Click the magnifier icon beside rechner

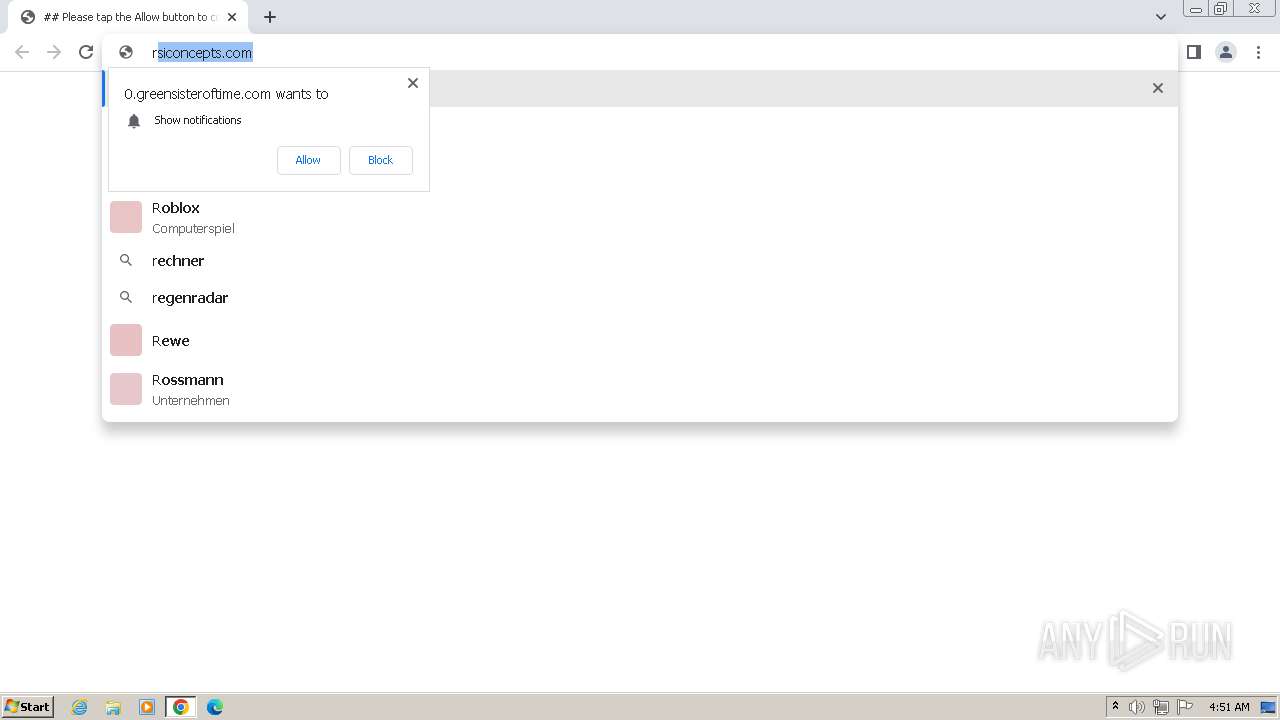click(x=126, y=260)
